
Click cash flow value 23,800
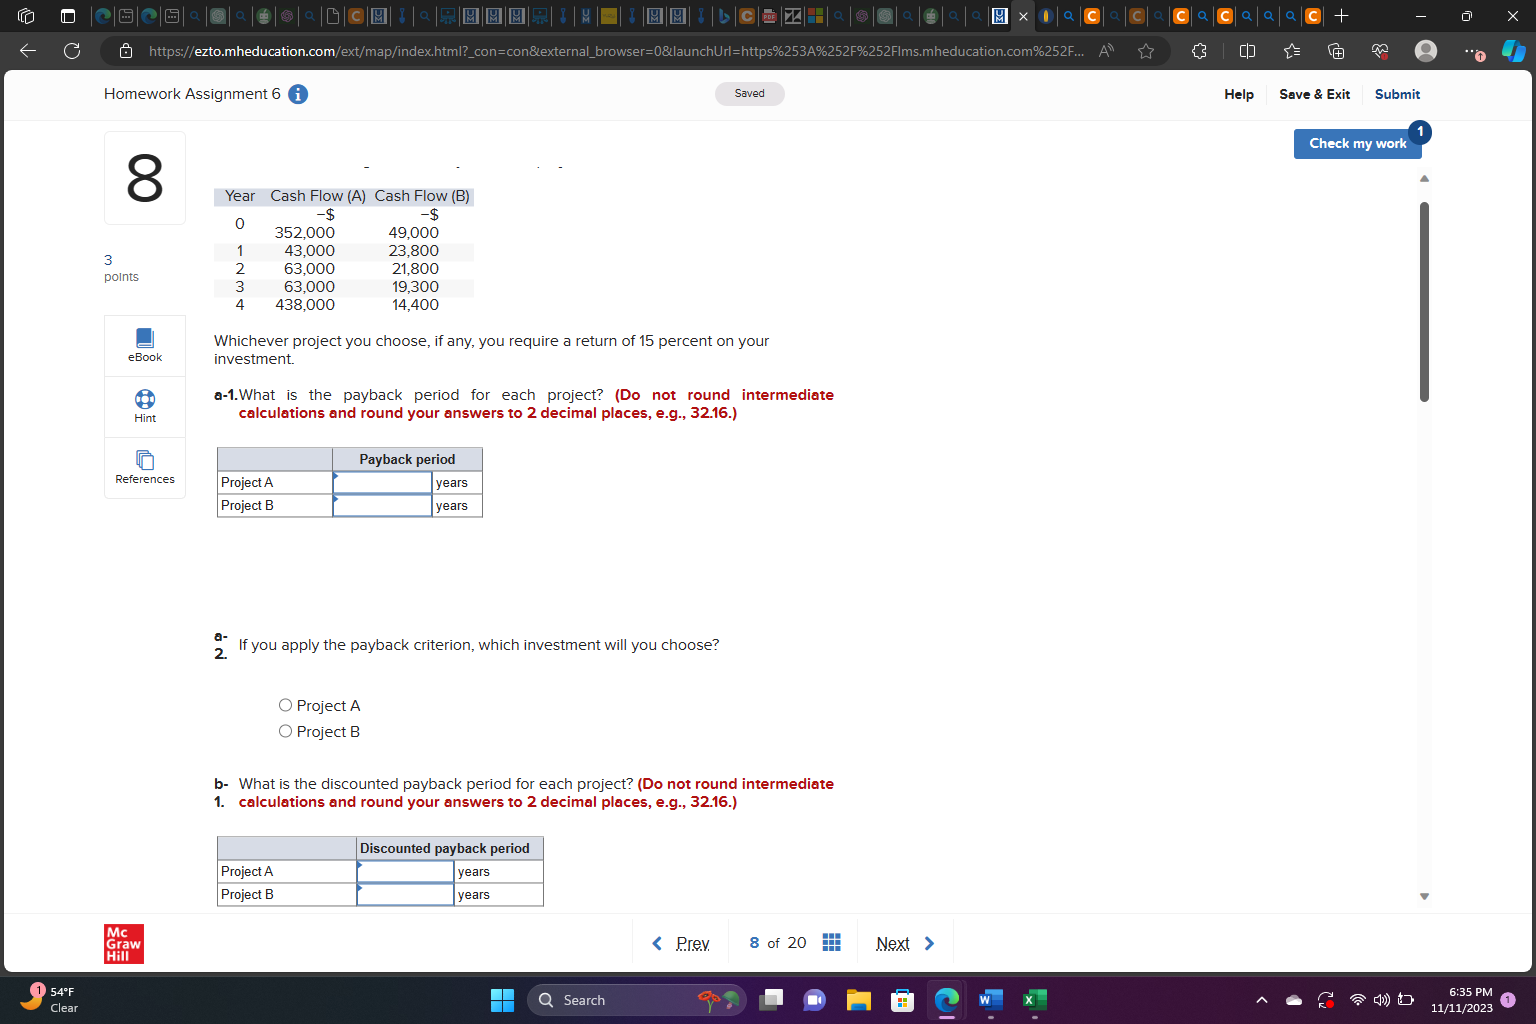[413, 251]
